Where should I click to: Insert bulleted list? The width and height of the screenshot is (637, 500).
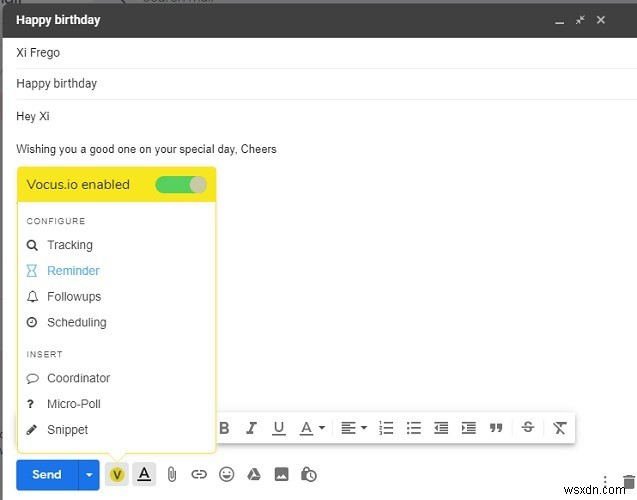(414, 428)
